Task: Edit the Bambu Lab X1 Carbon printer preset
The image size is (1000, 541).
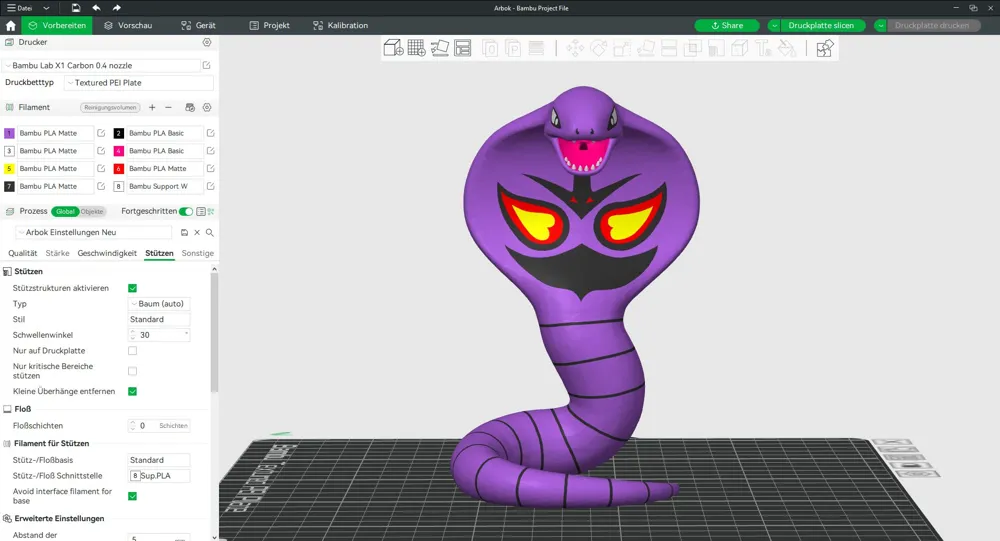Action: coord(207,65)
